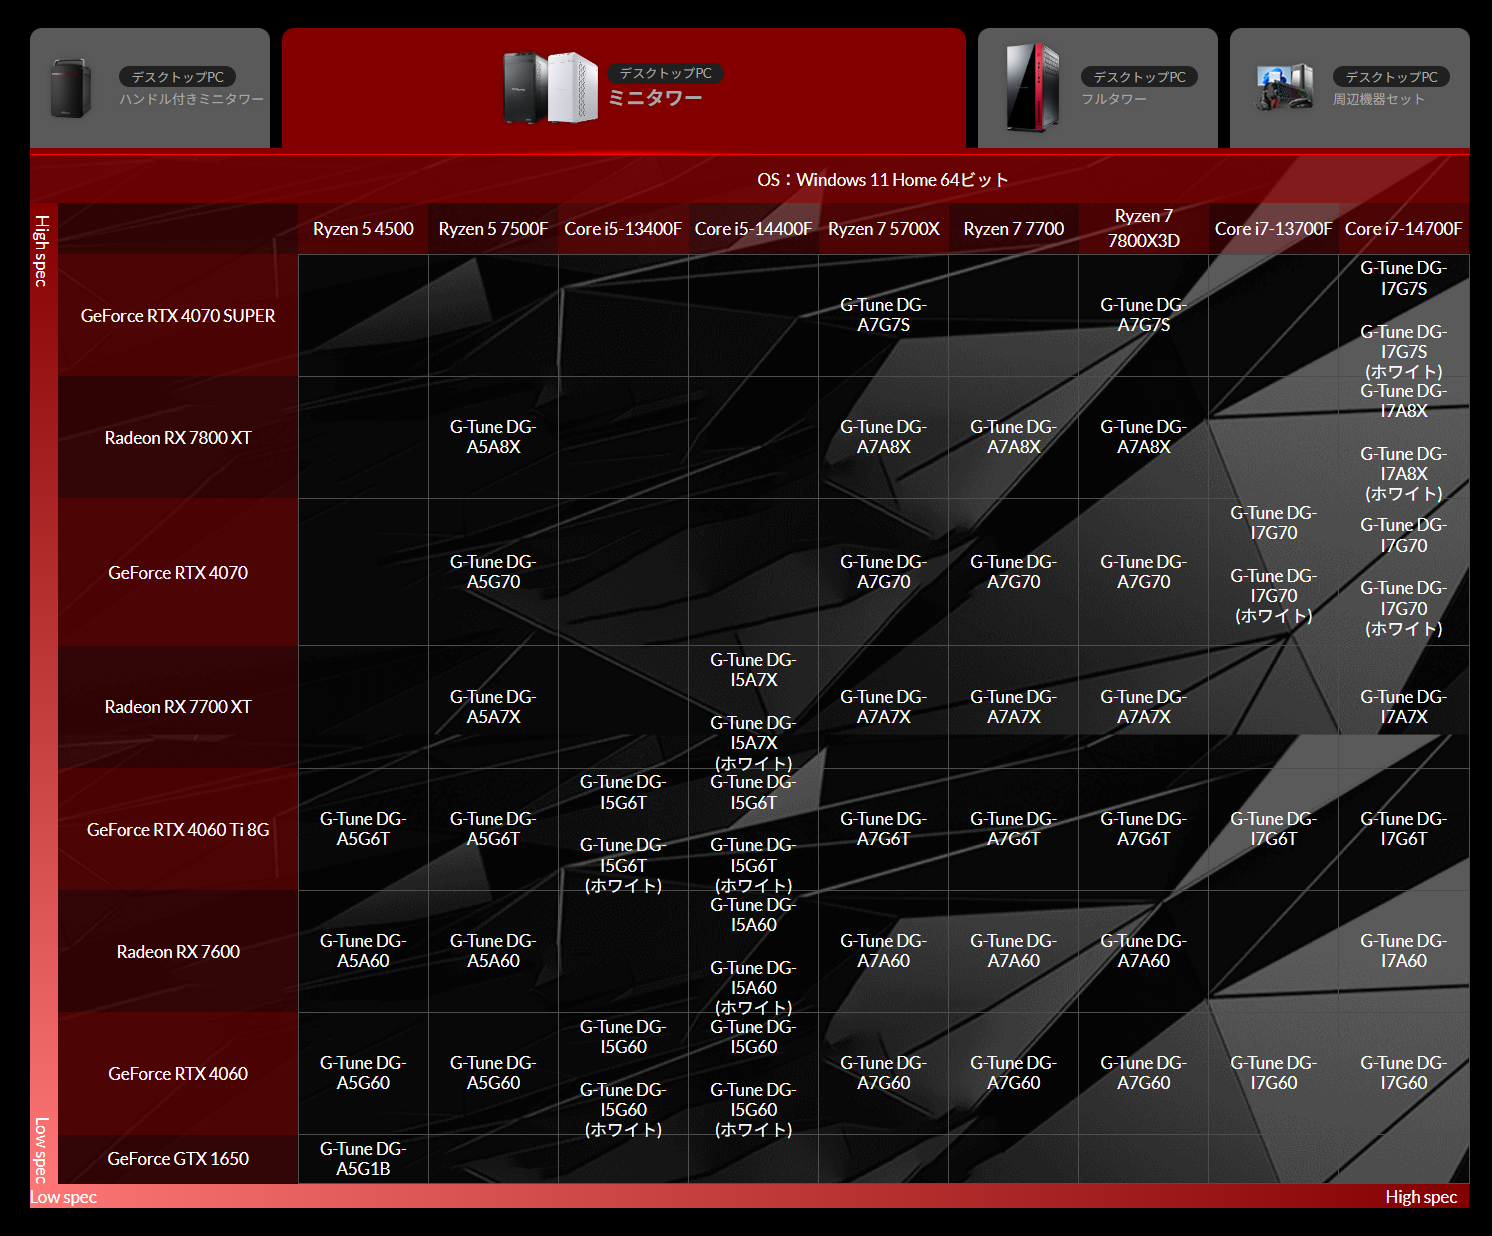Open G-Tune DG-A5G70 model link
The width and height of the screenshot is (1492, 1236).
coord(494,572)
